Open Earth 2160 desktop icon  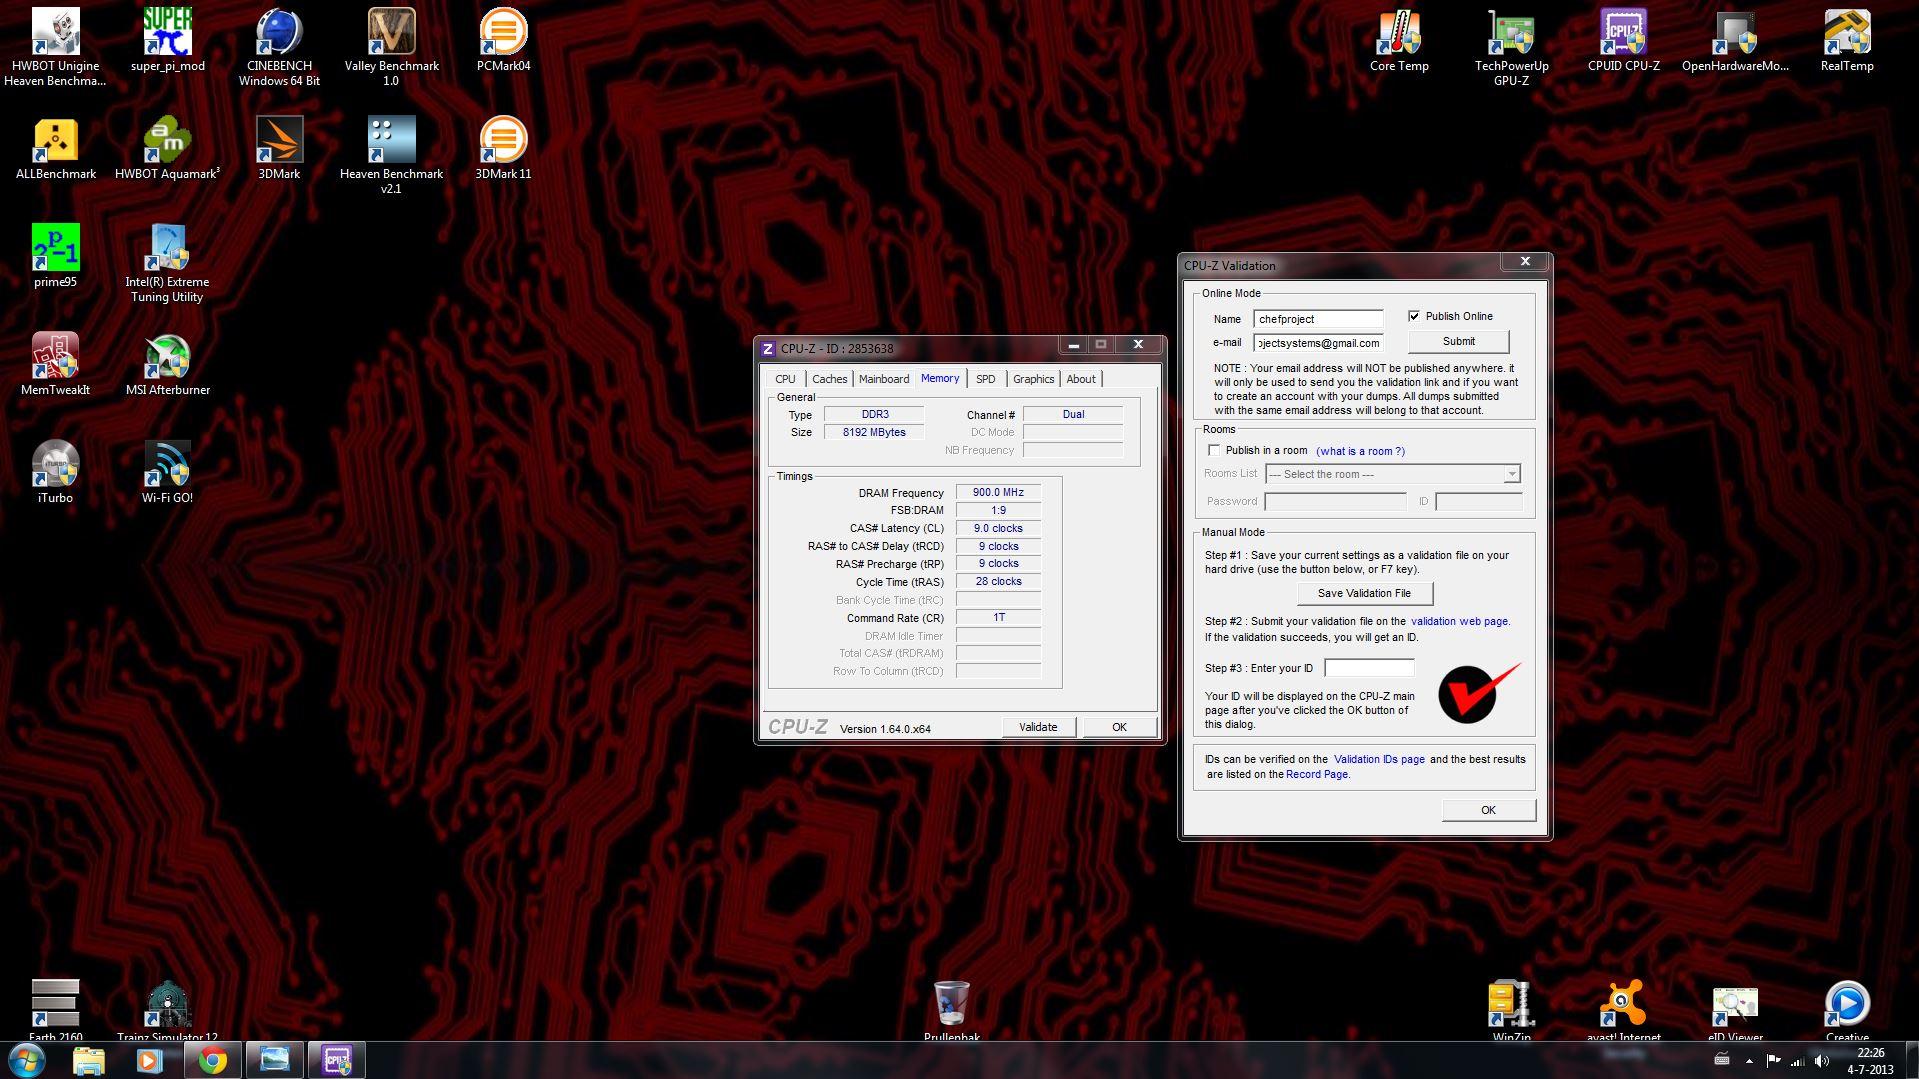pyautogui.click(x=55, y=1010)
